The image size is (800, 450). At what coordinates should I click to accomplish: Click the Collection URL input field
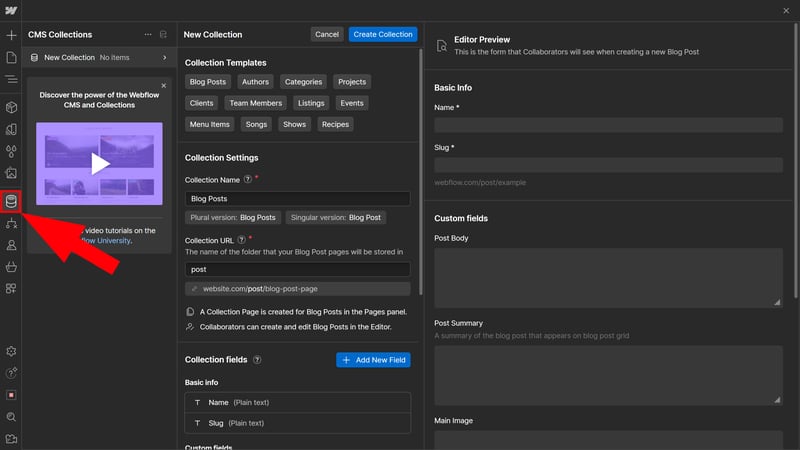point(298,269)
